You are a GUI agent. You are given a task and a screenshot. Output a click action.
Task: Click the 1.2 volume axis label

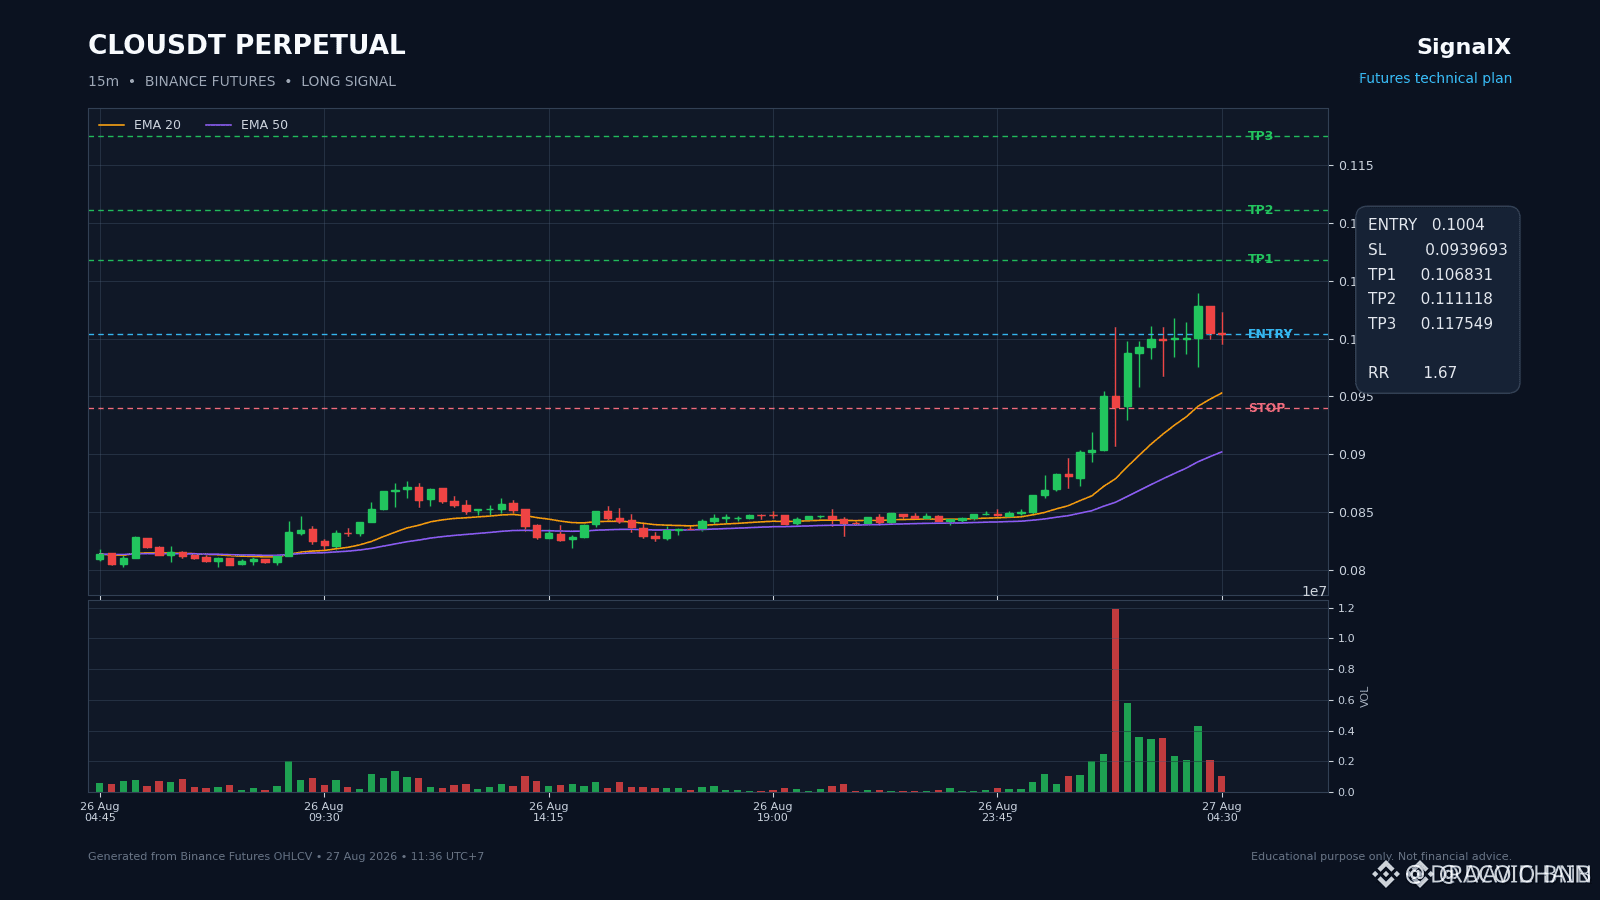(x=1346, y=608)
